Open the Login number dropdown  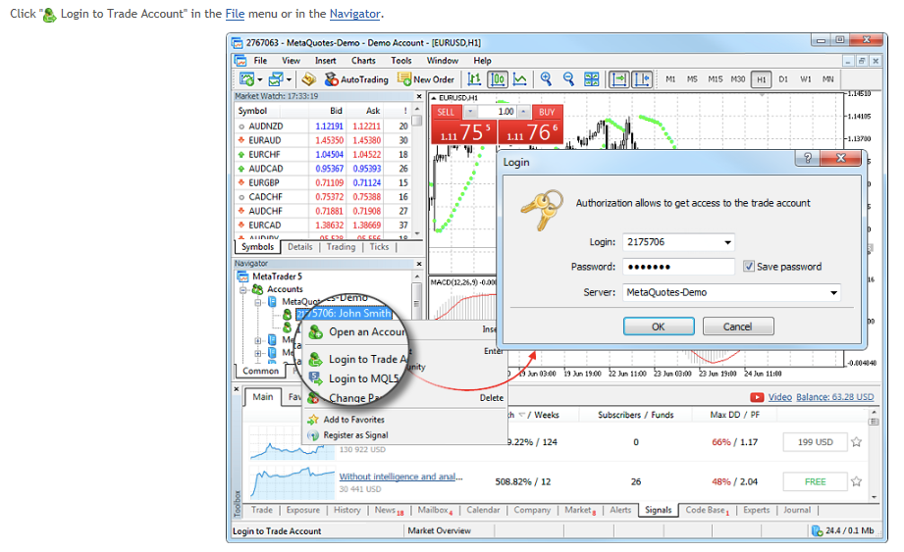(x=728, y=242)
